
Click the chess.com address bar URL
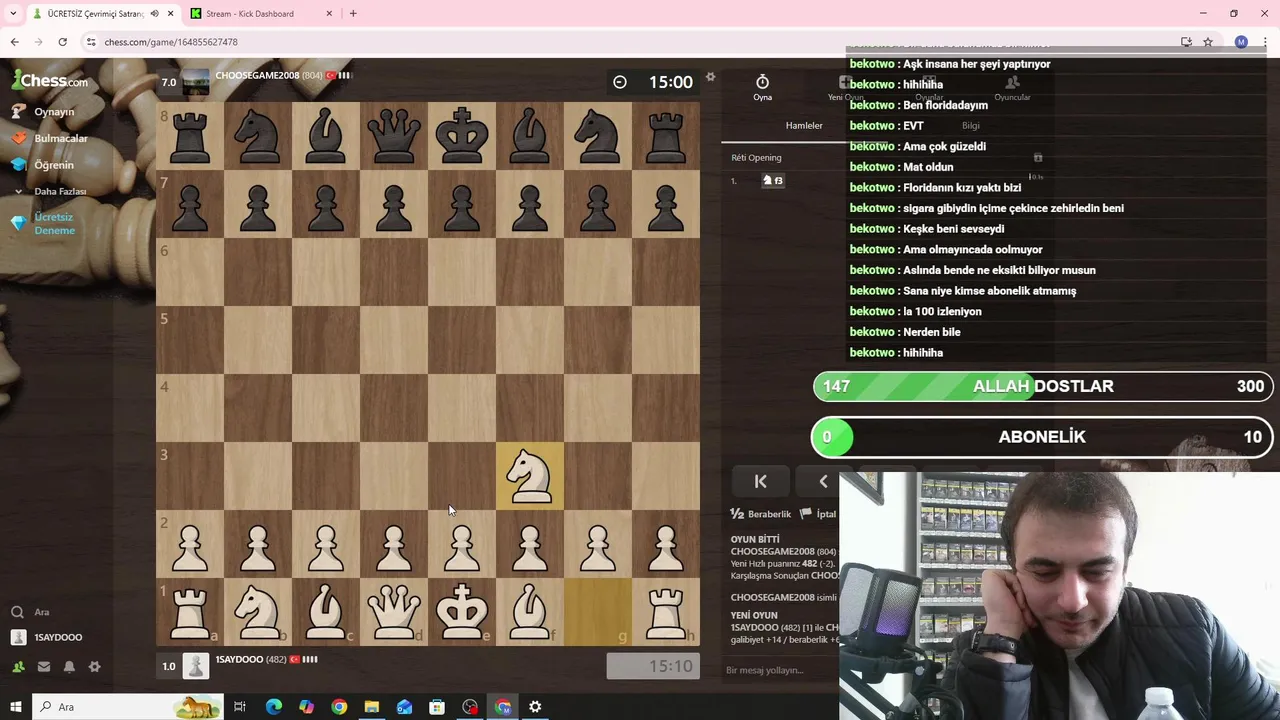[x=171, y=42]
